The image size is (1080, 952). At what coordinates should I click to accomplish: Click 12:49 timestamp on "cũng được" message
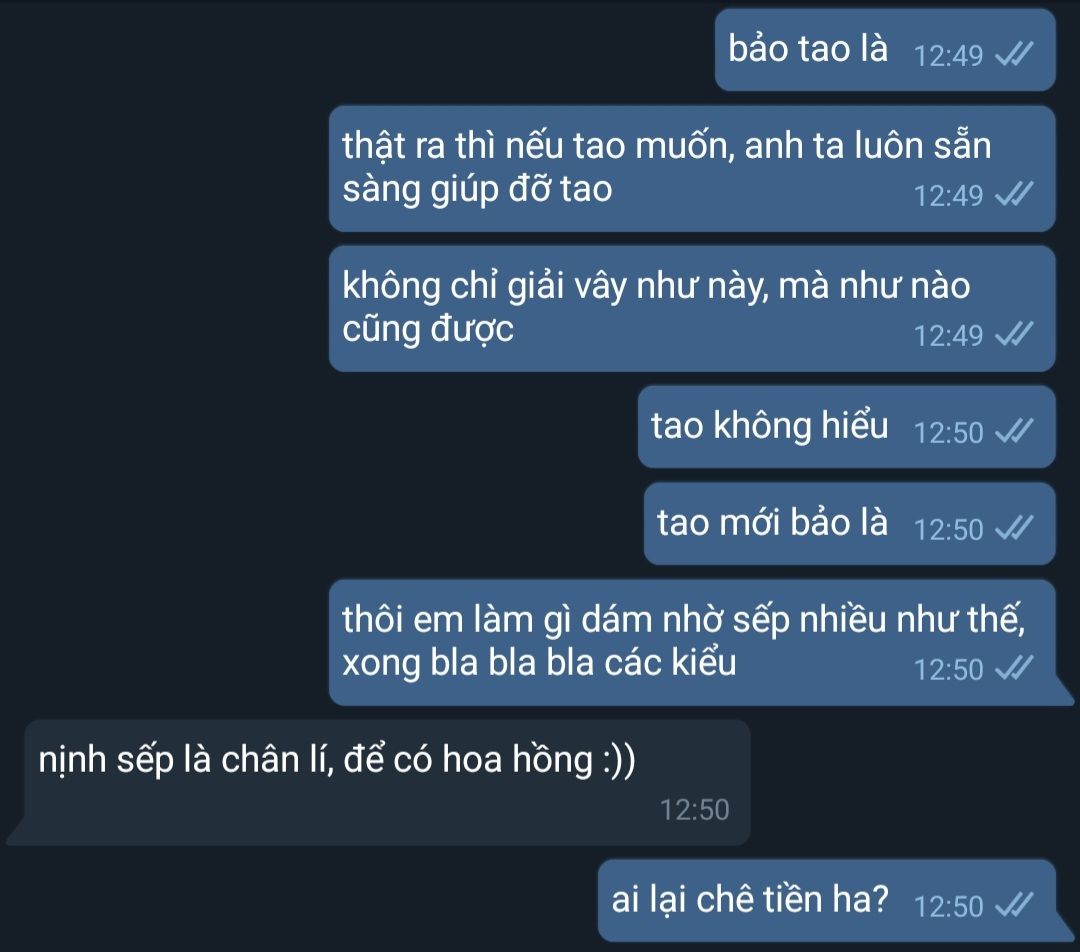pyautogui.click(x=948, y=336)
